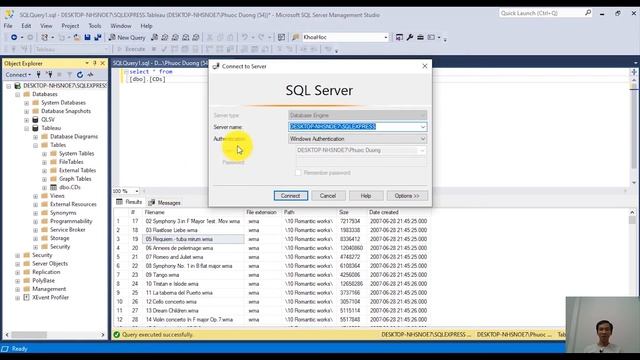
Task: Click the Paste icon in toolbar
Action: (x=231, y=37)
